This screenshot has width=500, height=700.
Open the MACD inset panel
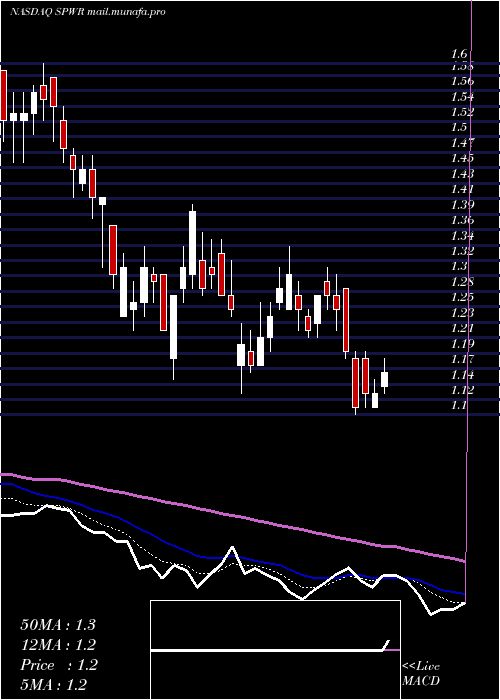point(275,650)
